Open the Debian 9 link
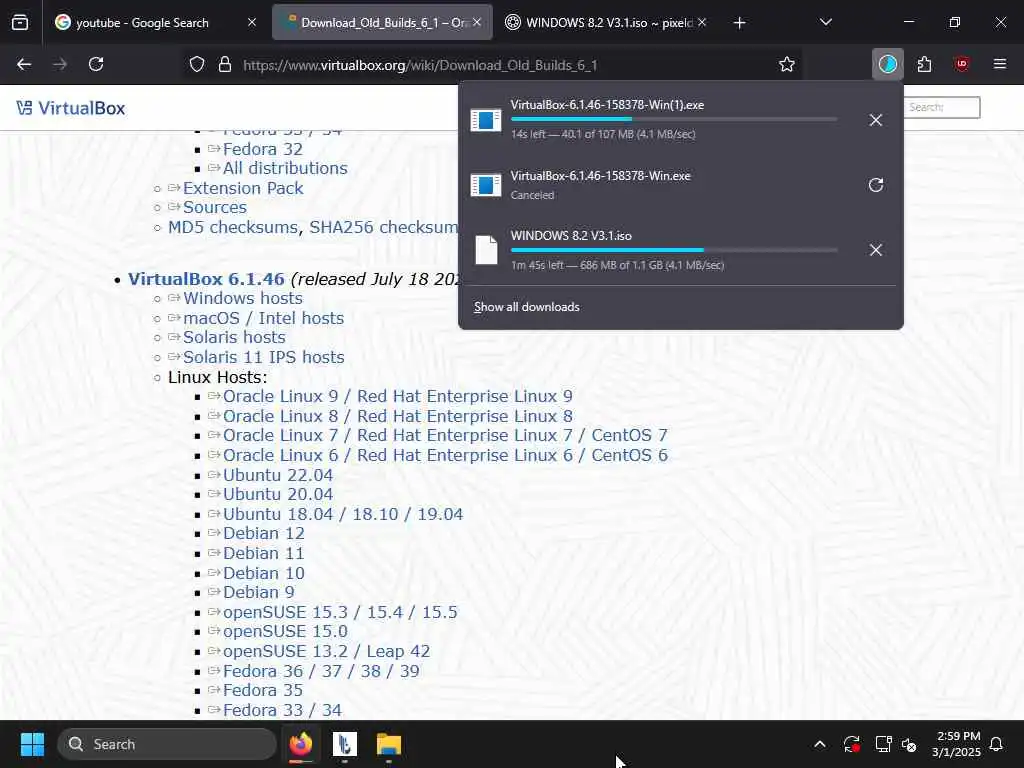This screenshot has width=1024, height=768. click(259, 592)
